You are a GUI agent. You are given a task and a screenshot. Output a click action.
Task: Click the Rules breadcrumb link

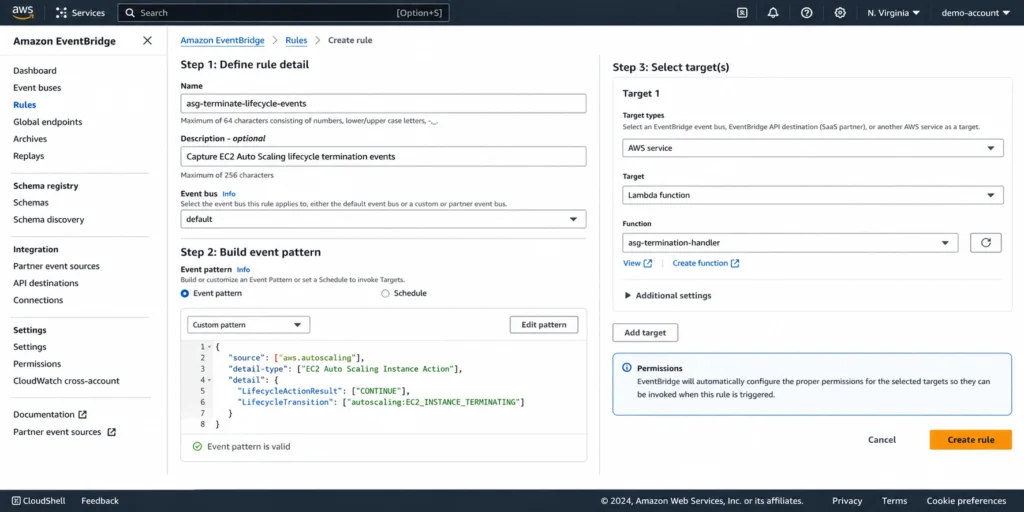point(296,40)
